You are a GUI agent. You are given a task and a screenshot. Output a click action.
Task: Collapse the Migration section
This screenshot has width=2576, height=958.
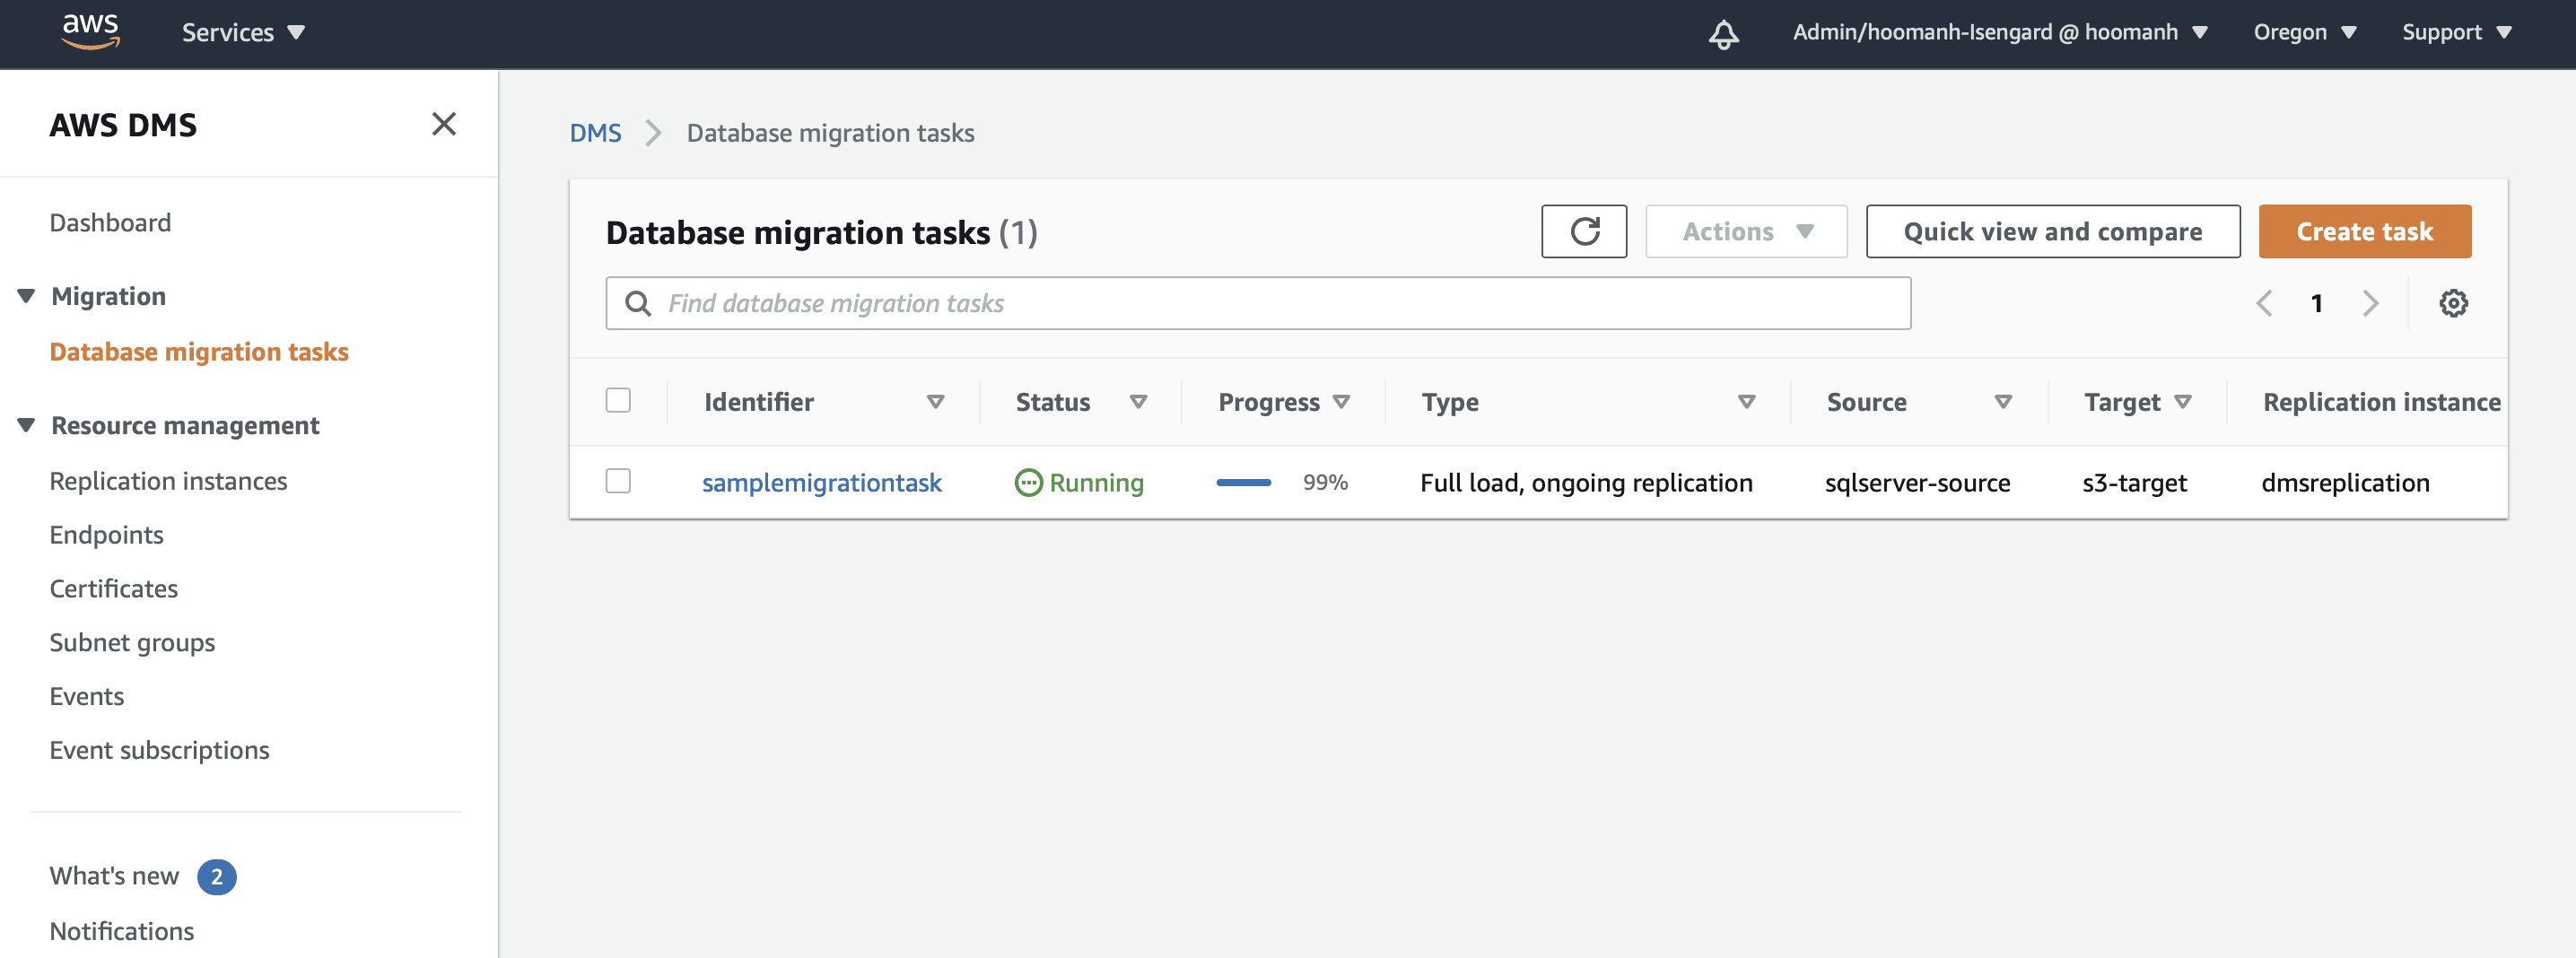click(26, 296)
